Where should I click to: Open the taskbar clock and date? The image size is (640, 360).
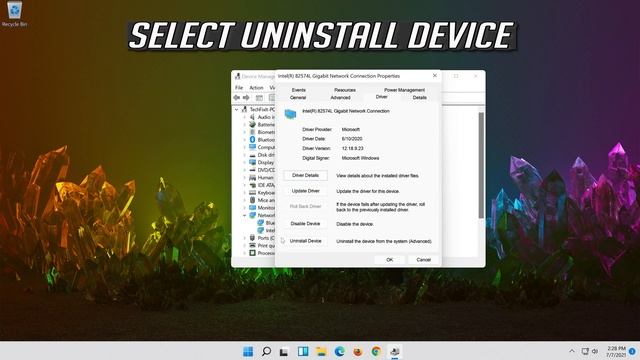pyautogui.click(x=616, y=351)
